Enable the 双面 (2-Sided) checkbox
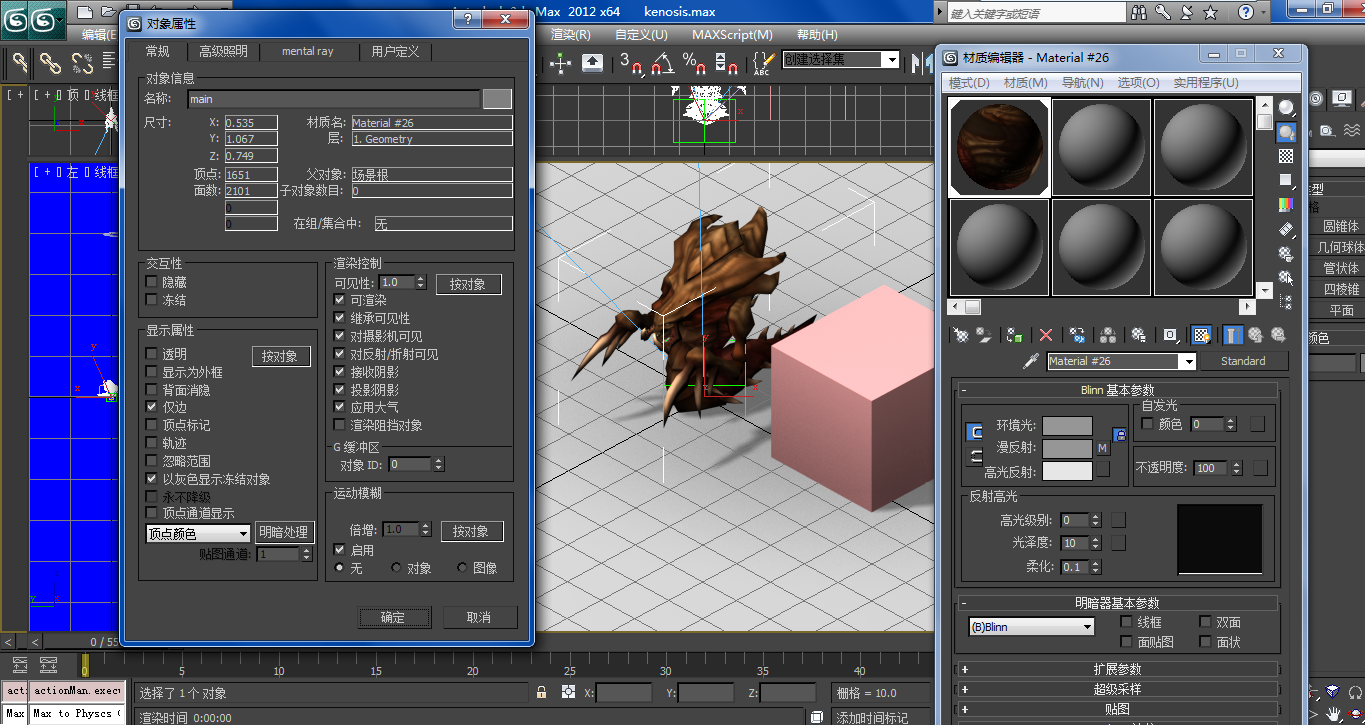The width and height of the screenshot is (1365, 725). (1206, 622)
